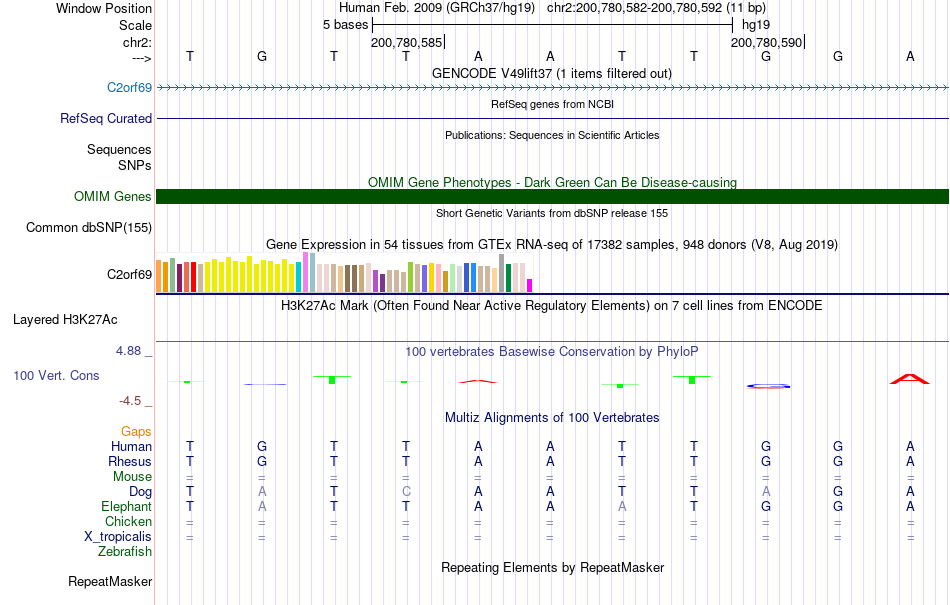This screenshot has height=605, width=950.
Task: Click the 200,780,585 position ruler marker
Action: click(x=407, y=42)
